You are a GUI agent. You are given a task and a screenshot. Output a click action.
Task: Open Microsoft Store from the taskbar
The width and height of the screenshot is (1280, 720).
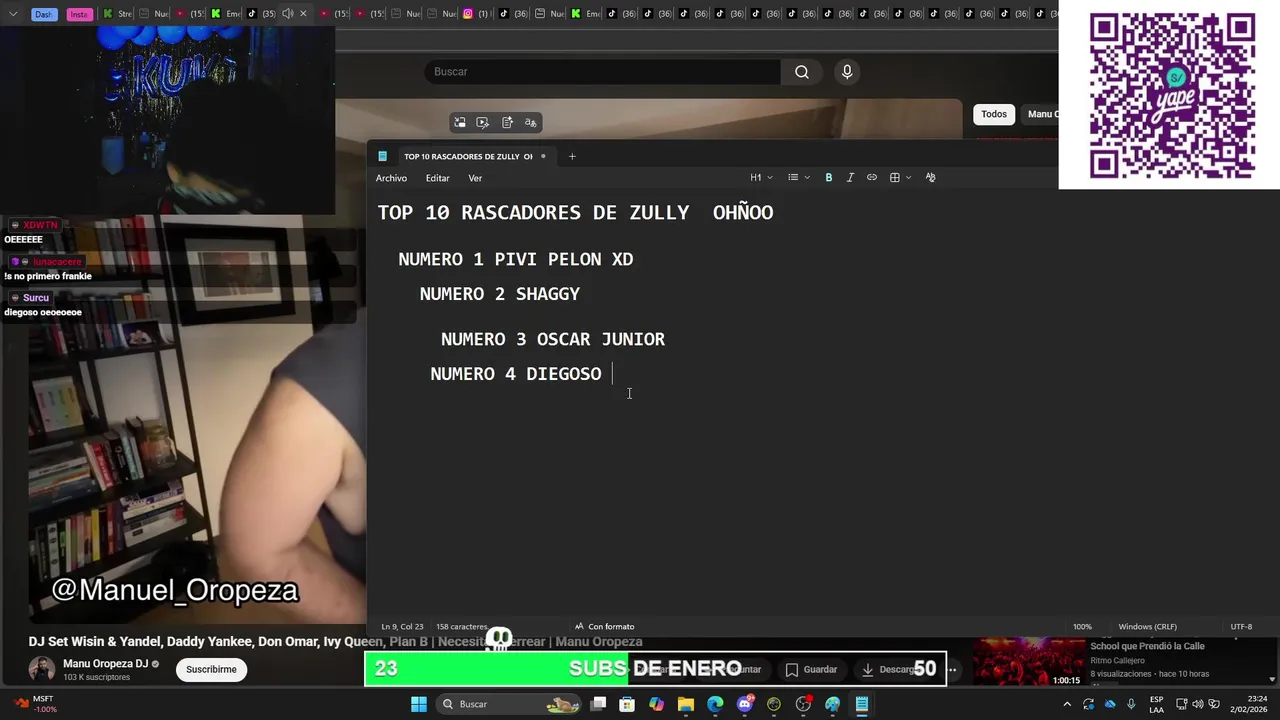coord(627,704)
